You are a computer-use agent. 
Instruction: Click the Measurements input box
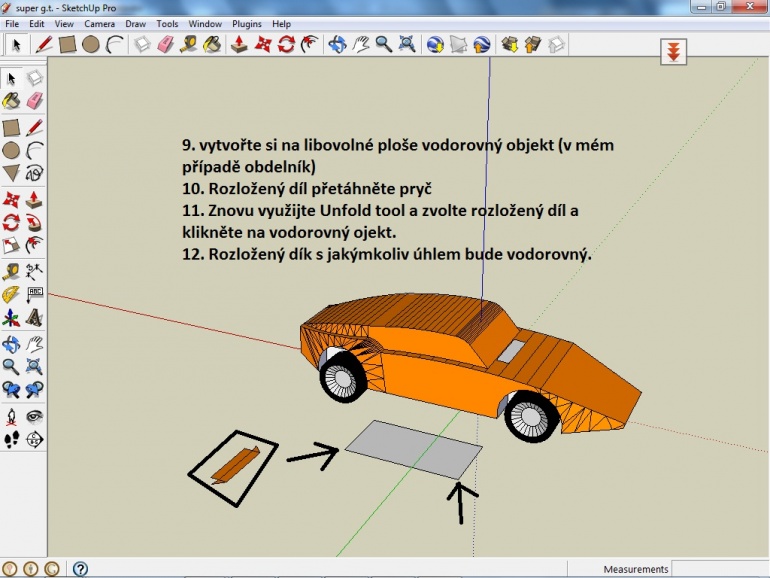click(719, 569)
